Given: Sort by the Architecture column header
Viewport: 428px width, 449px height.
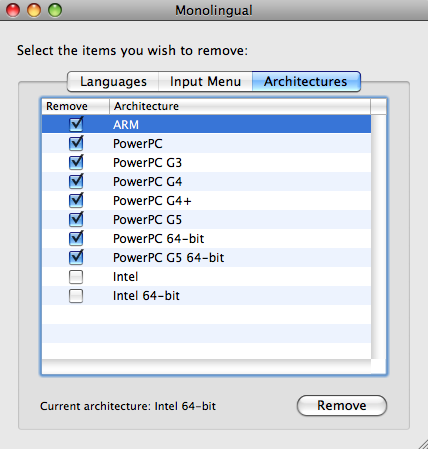Looking at the screenshot, I should point(240,106).
